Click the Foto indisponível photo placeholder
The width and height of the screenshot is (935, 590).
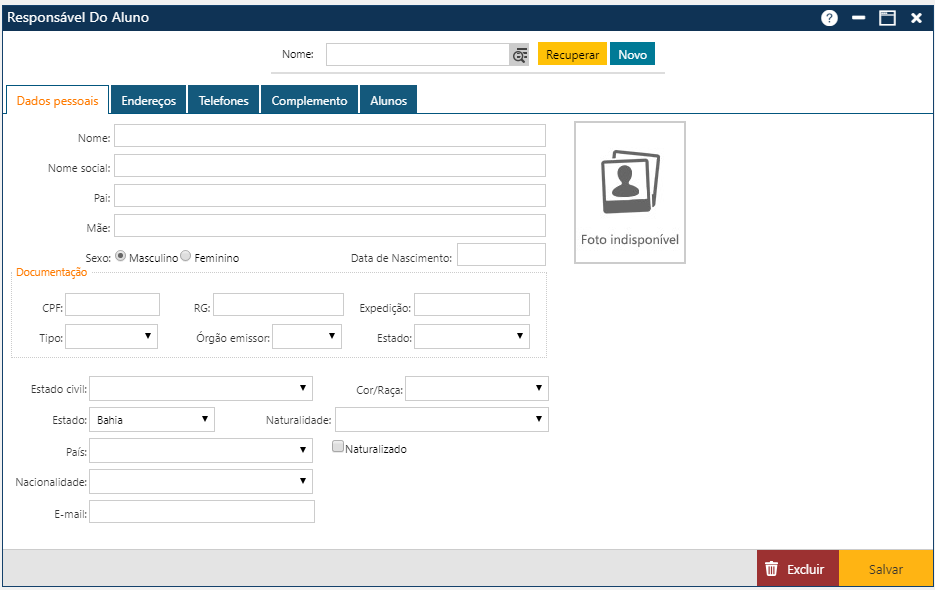[629, 193]
